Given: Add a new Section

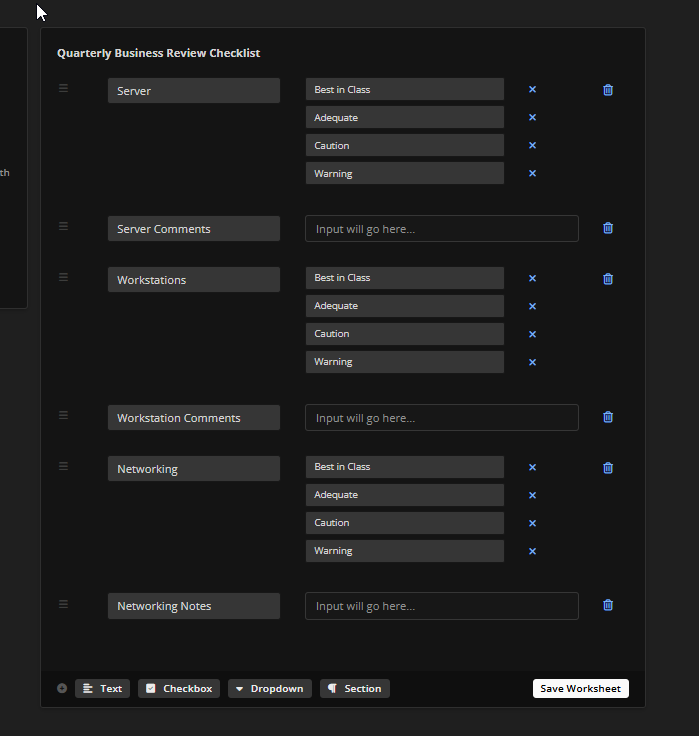Looking at the screenshot, I should click(x=355, y=688).
